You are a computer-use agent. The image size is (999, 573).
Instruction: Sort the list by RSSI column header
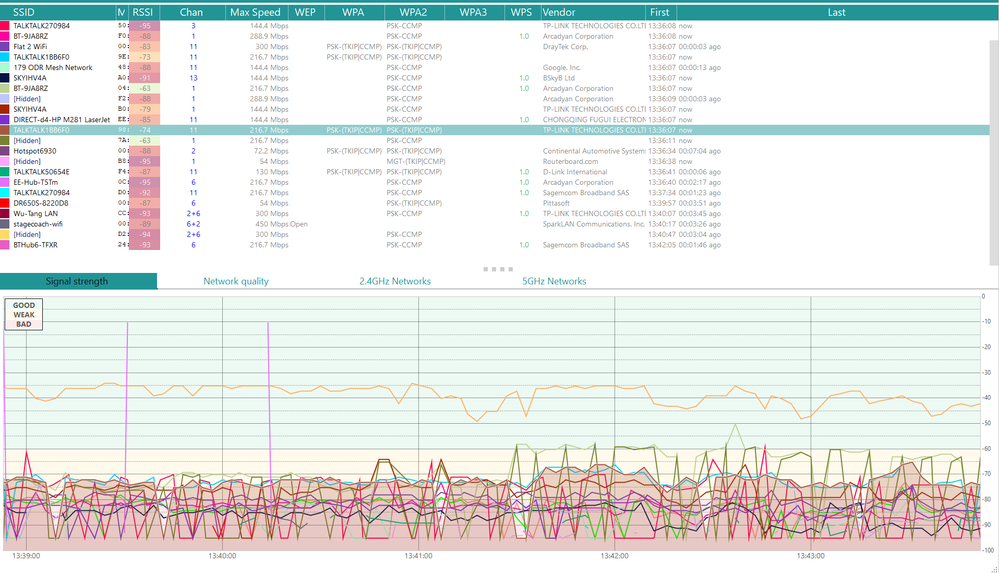pos(143,12)
